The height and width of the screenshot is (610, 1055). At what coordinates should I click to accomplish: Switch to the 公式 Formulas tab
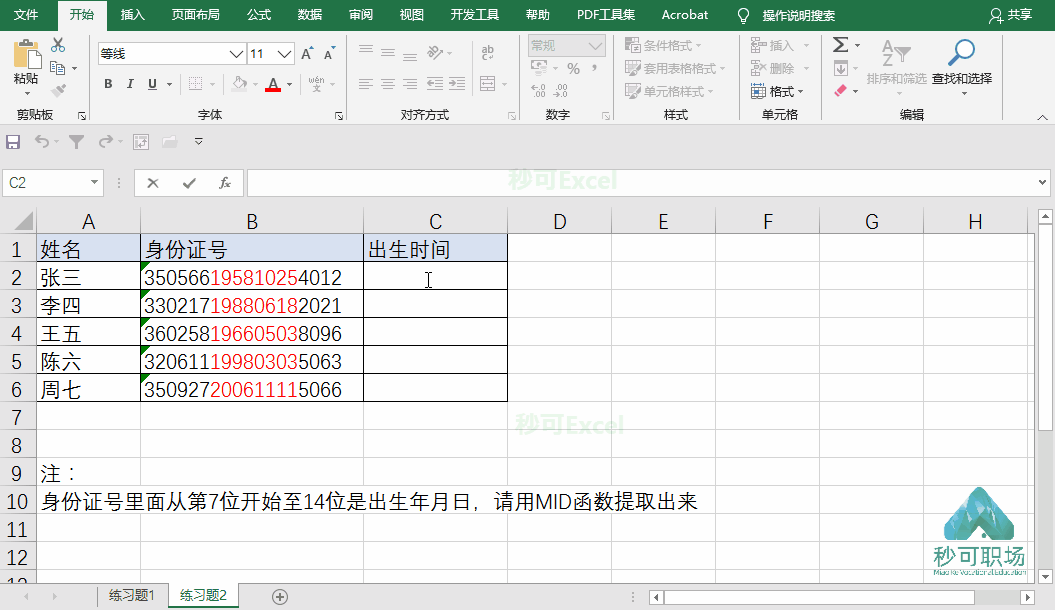(x=258, y=15)
